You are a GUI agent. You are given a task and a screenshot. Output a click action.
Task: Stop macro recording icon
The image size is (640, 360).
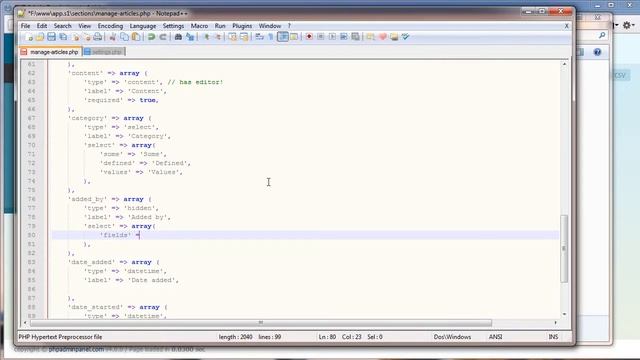[321, 37]
